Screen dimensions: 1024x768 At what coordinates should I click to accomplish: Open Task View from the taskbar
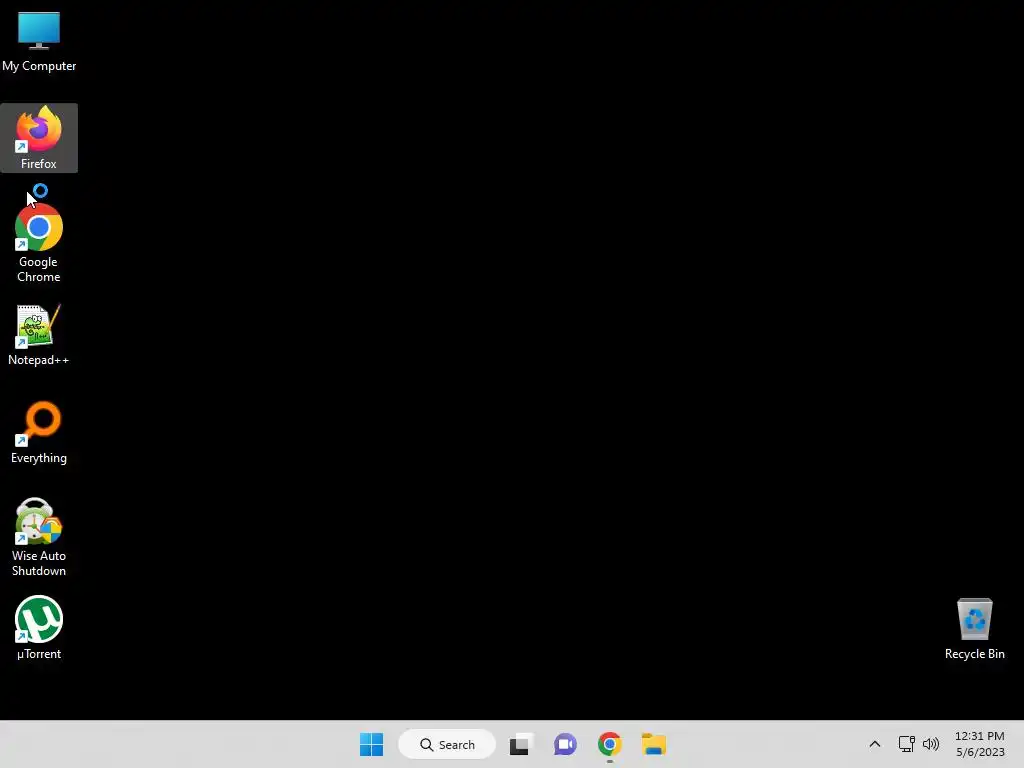(x=520, y=744)
